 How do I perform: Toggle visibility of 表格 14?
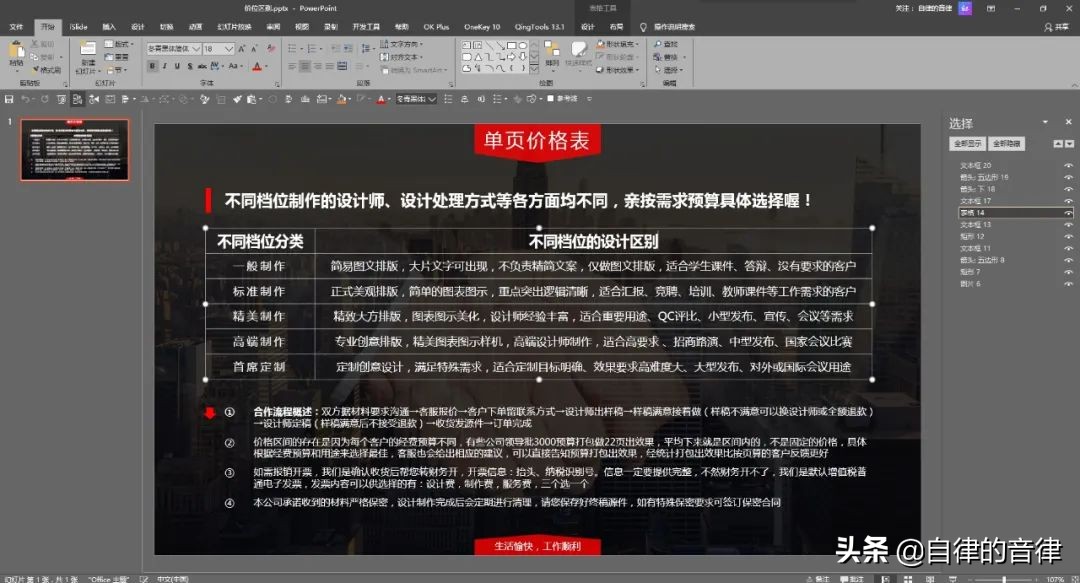[x=1068, y=213]
